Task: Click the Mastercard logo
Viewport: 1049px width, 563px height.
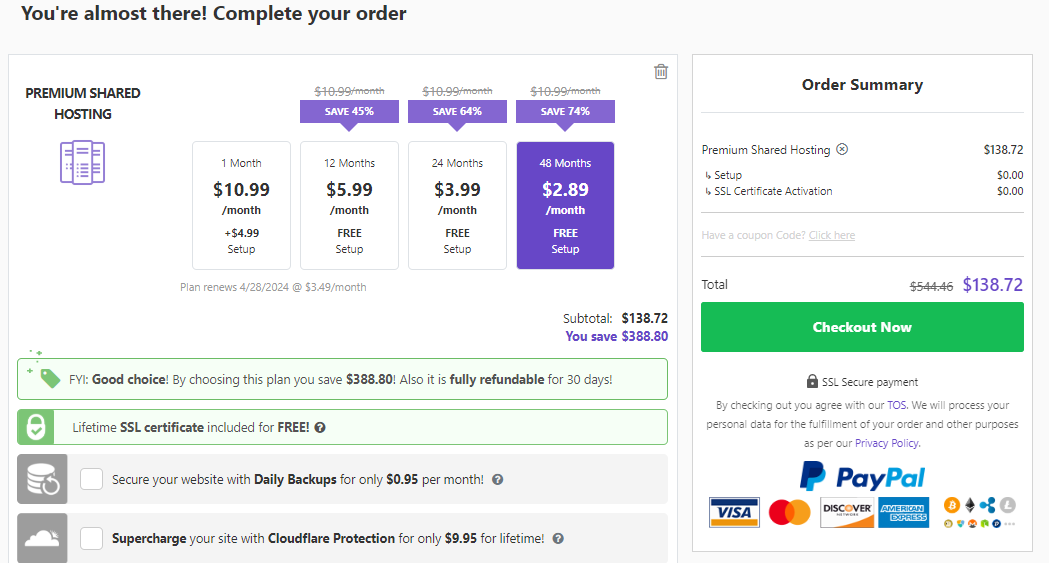Action: point(789,512)
